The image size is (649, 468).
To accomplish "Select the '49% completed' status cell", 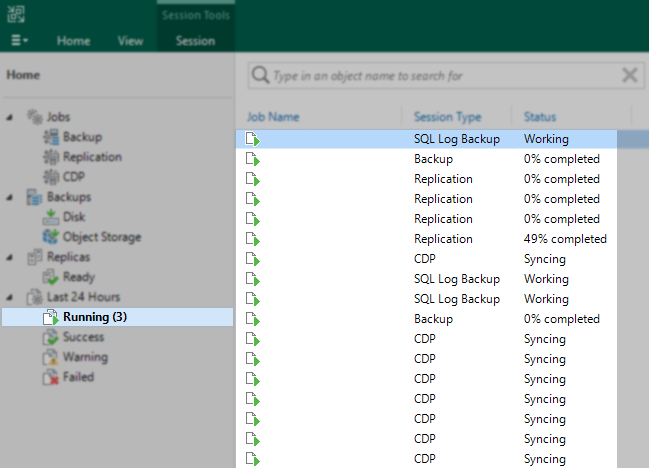I will coord(565,239).
